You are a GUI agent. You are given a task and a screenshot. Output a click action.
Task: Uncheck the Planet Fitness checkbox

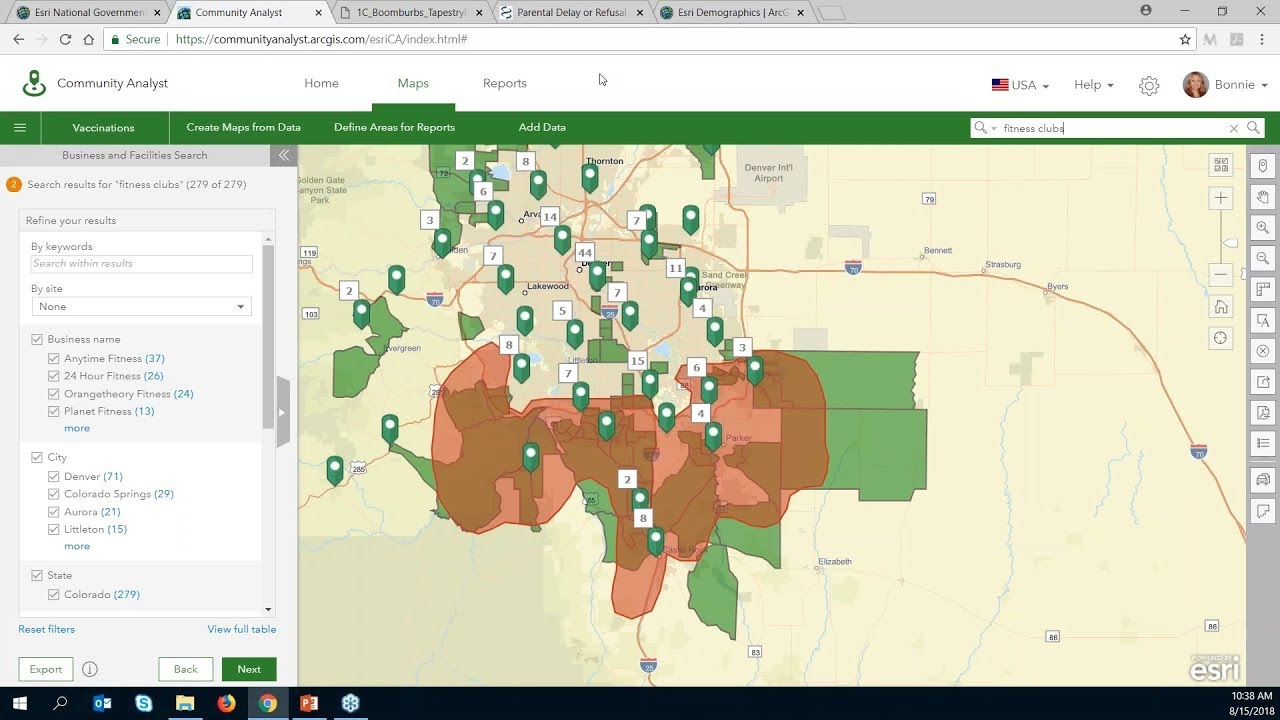pyautogui.click(x=54, y=411)
